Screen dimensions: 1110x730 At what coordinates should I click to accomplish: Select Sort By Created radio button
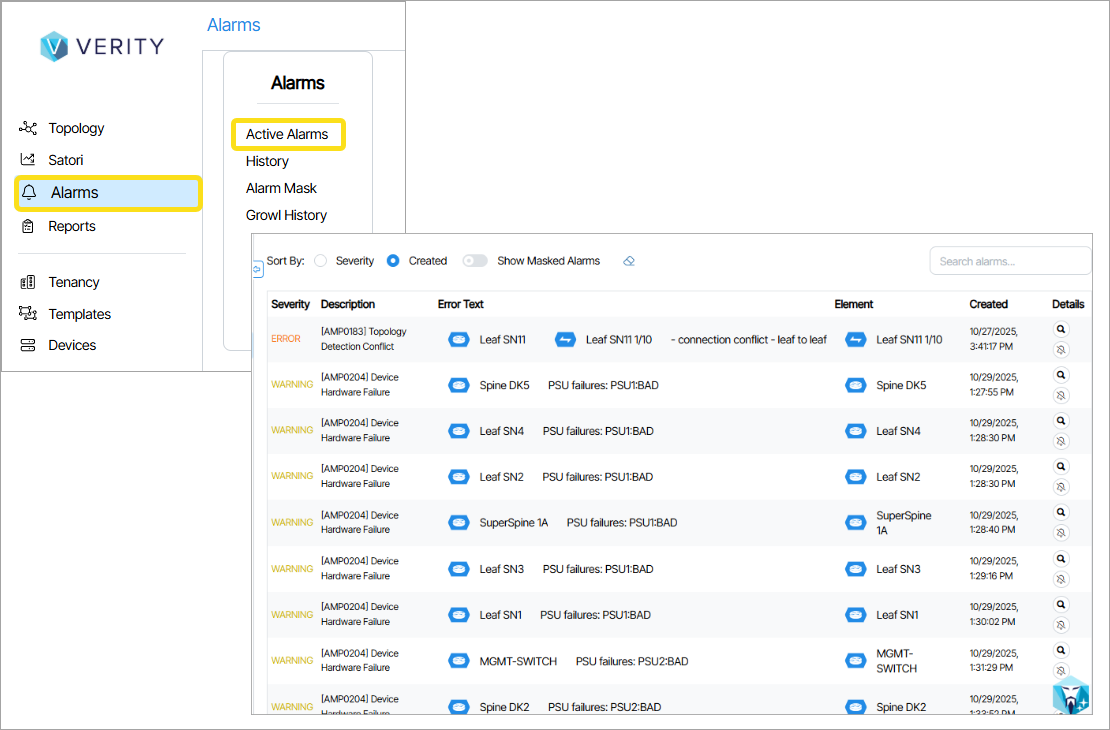pos(393,261)
